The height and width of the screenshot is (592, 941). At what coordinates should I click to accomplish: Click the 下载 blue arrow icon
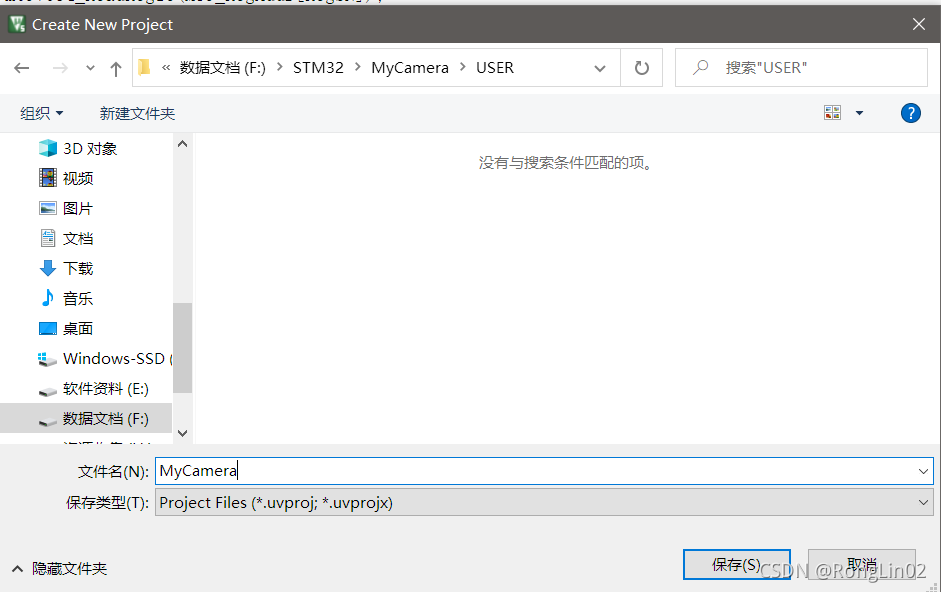[x=48, y=268]
